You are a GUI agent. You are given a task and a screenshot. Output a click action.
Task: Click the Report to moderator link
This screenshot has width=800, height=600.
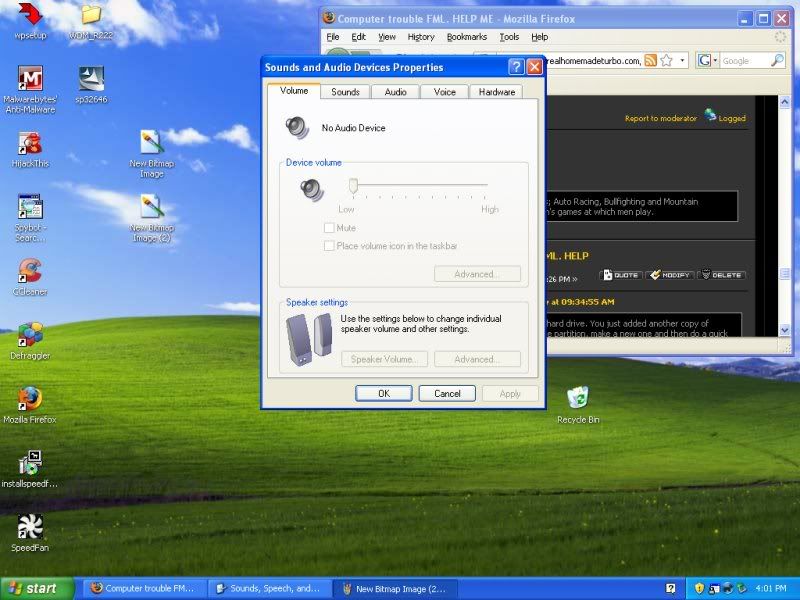[x=661, y=118]
